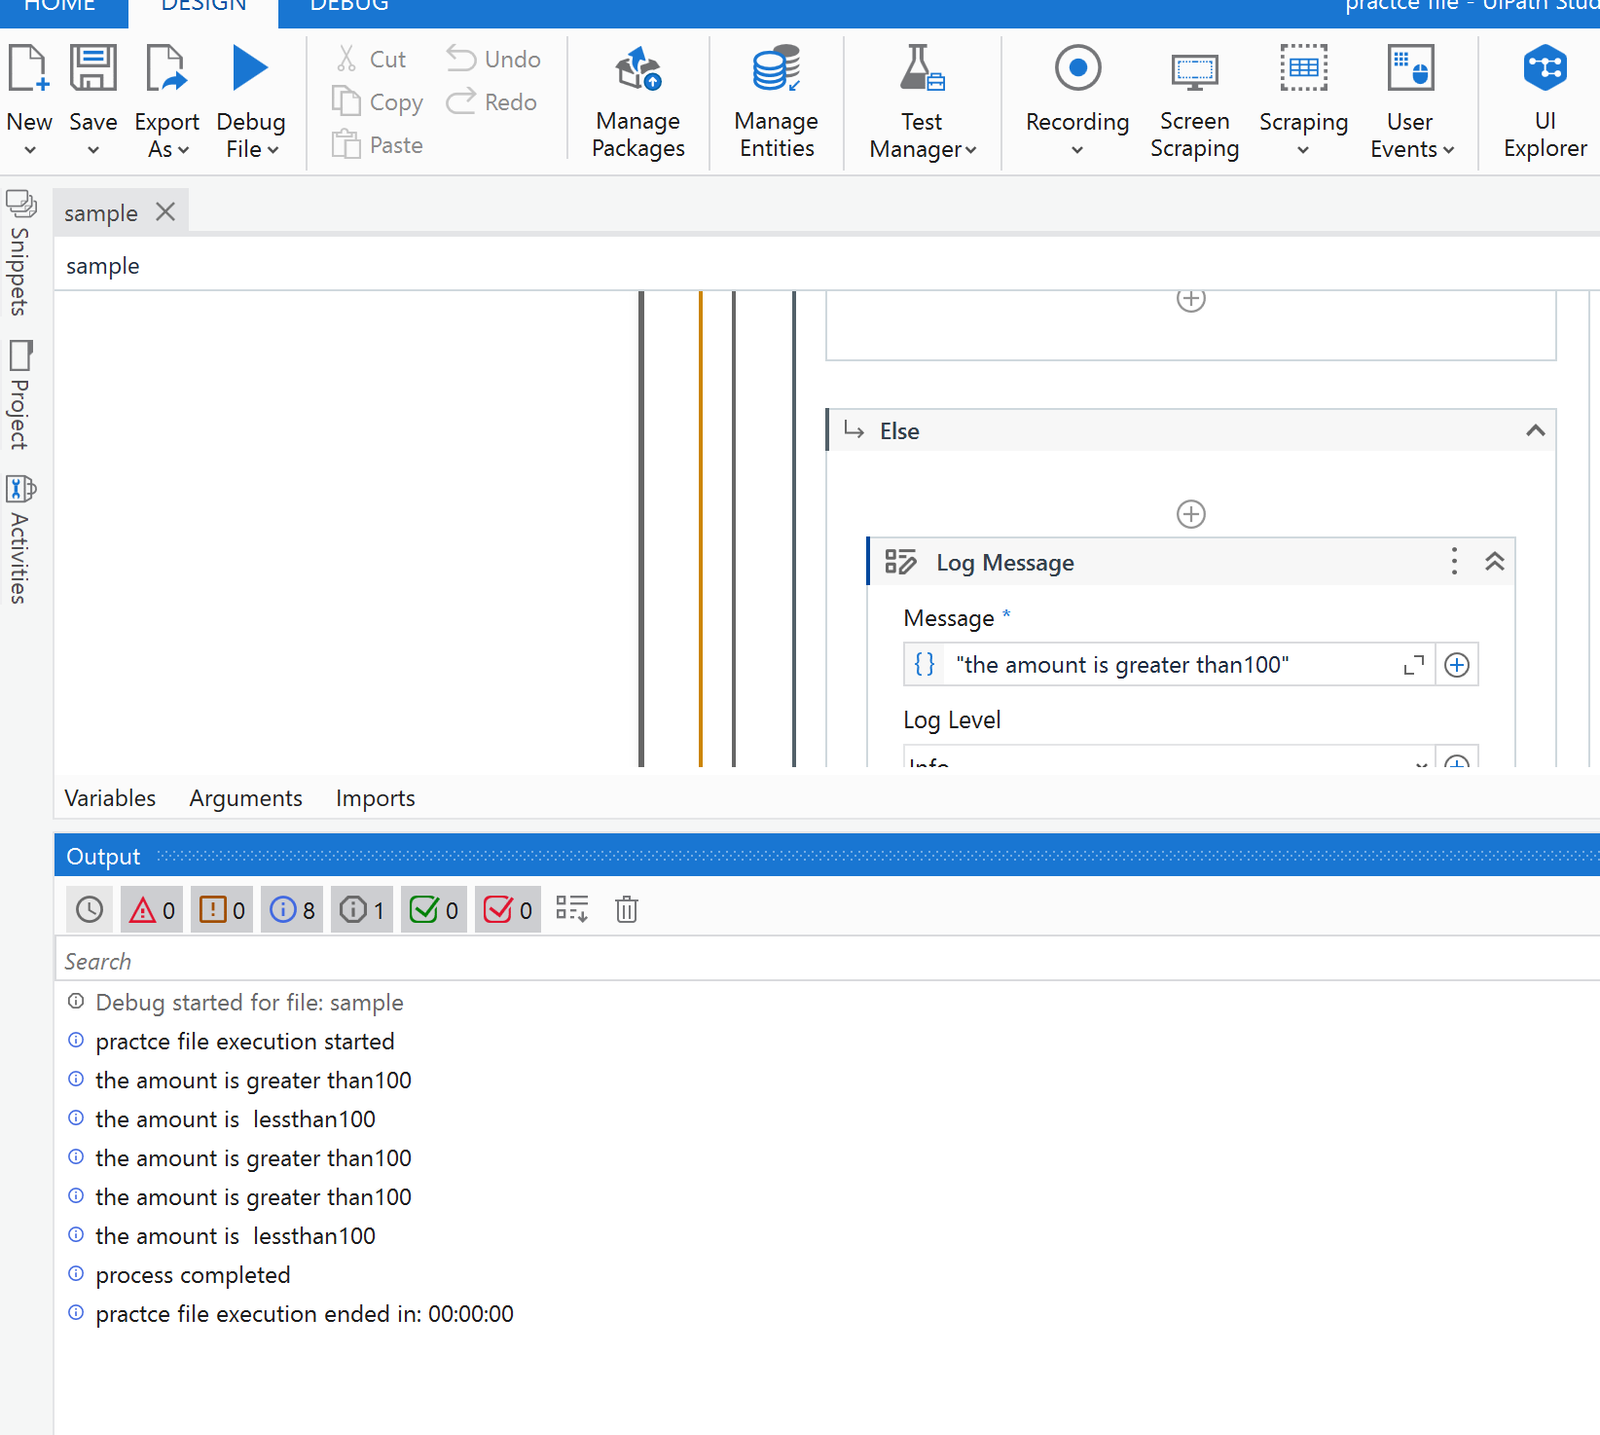Launch UI Explorer
This screenshot has height=1435, width=1600.
tap(1544, 100)
